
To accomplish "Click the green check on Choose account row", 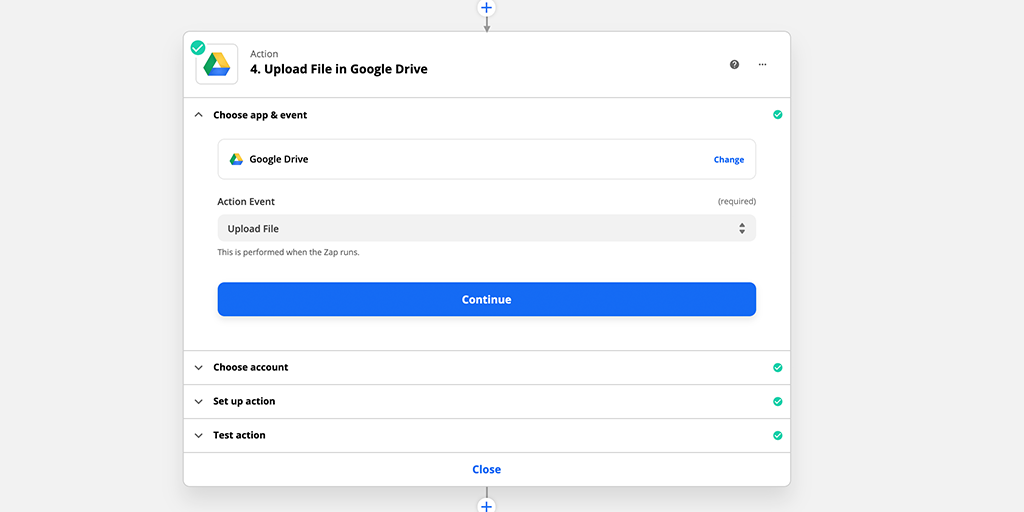I will (x=778, y=367).
